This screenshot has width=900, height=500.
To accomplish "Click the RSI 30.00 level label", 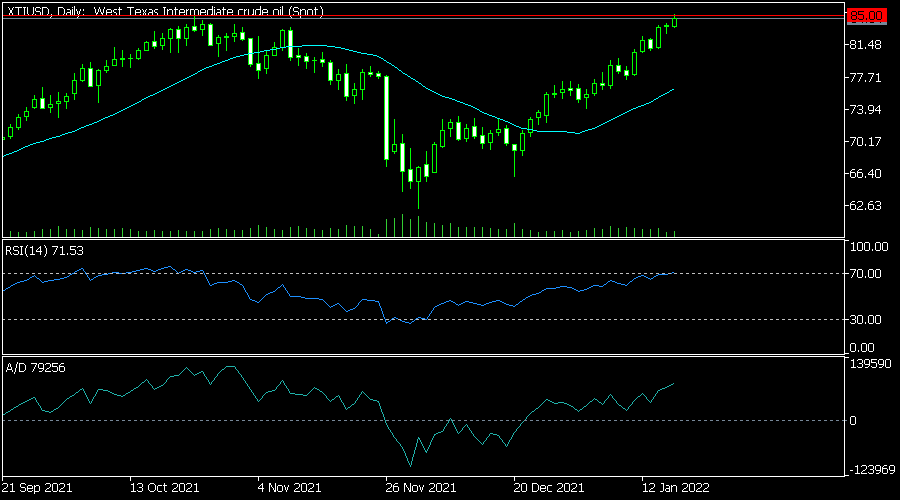I will (866, 320).
